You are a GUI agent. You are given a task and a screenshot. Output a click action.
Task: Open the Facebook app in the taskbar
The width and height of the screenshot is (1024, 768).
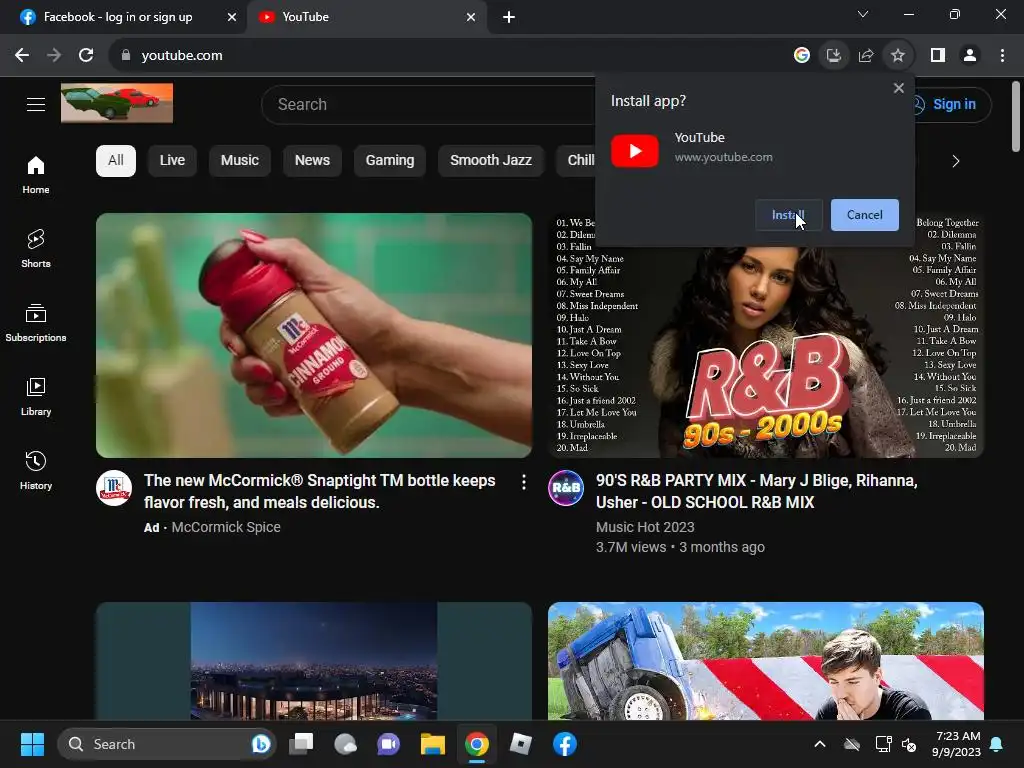565,744
